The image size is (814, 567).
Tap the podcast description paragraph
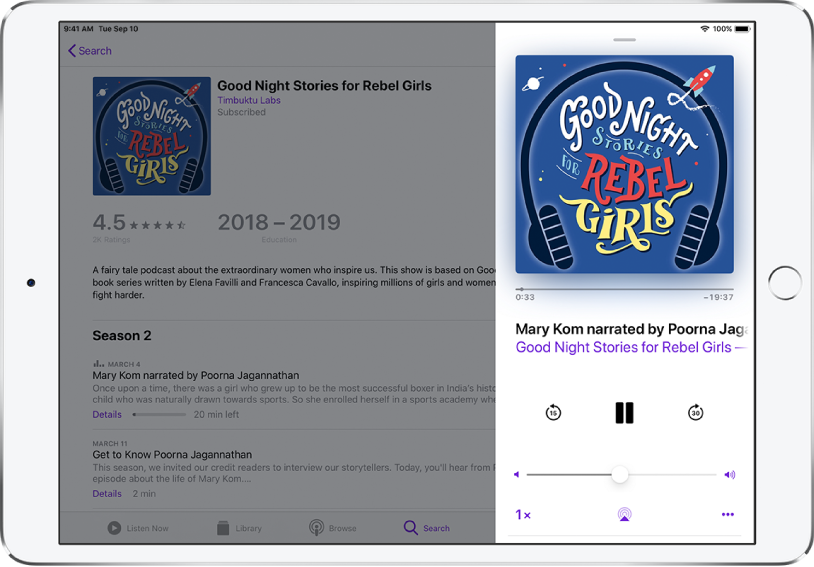(294, 282)
